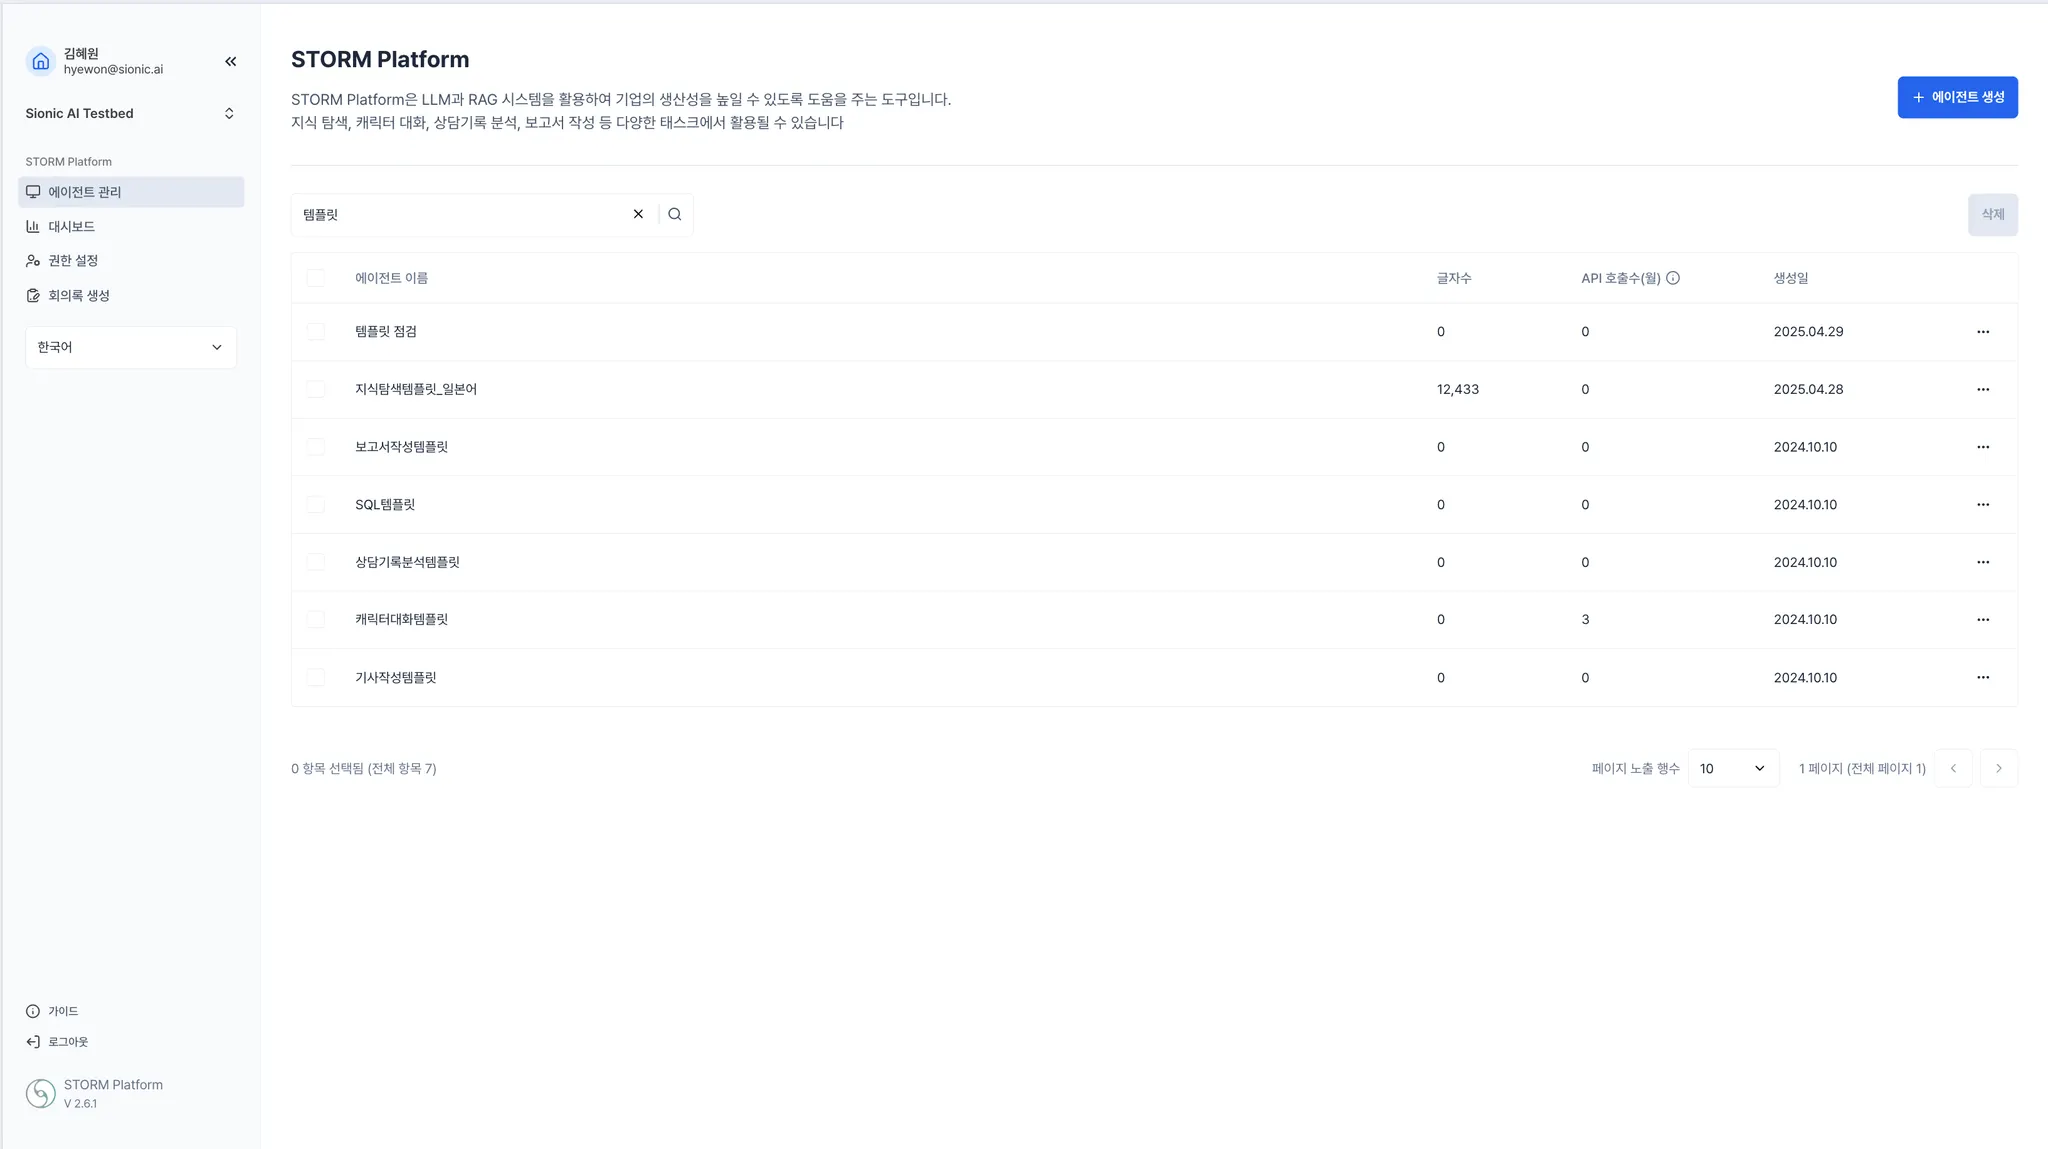Image resolution: width=2048 pixels, height=1149 pixels.
Task: Toggle the select-all header checkbox
Action: [x=316, y=278]
